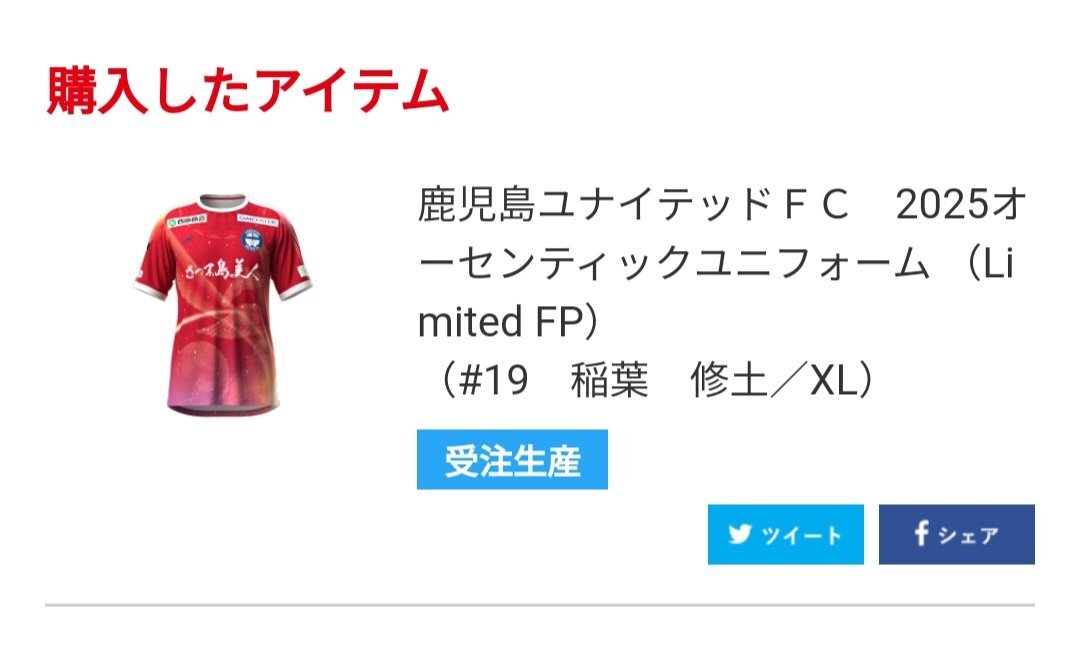
Task: Click the white calligraphy sponsor text on jersey
Action: pos(221,269)
